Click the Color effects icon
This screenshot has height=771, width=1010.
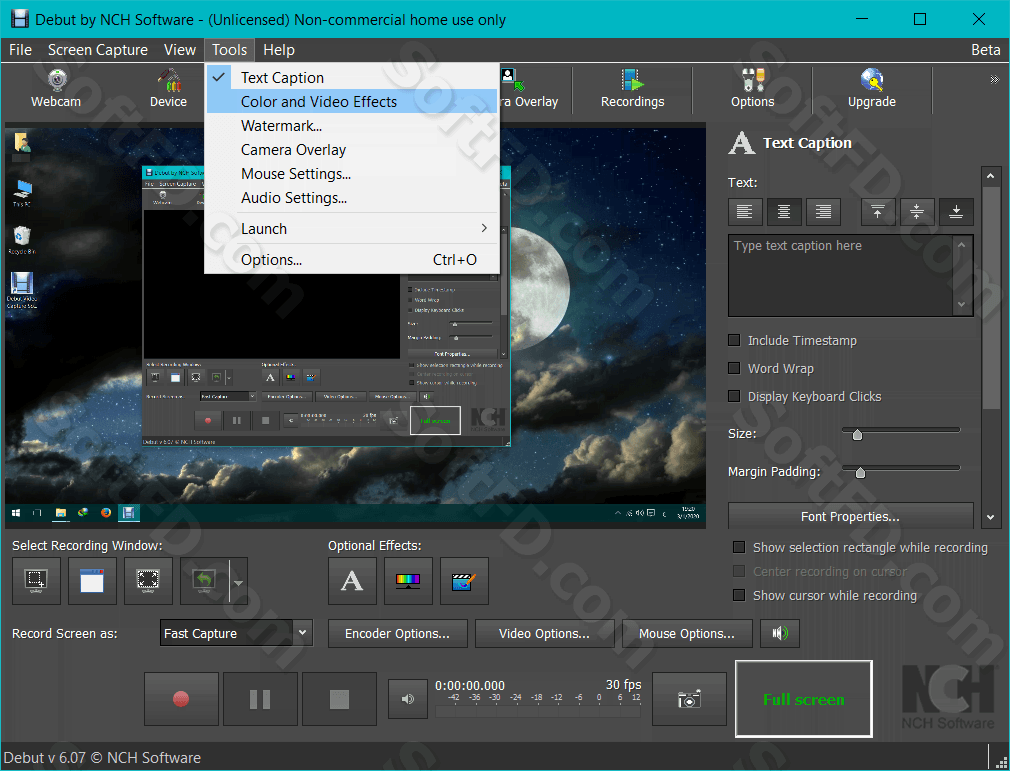[408, 581]
